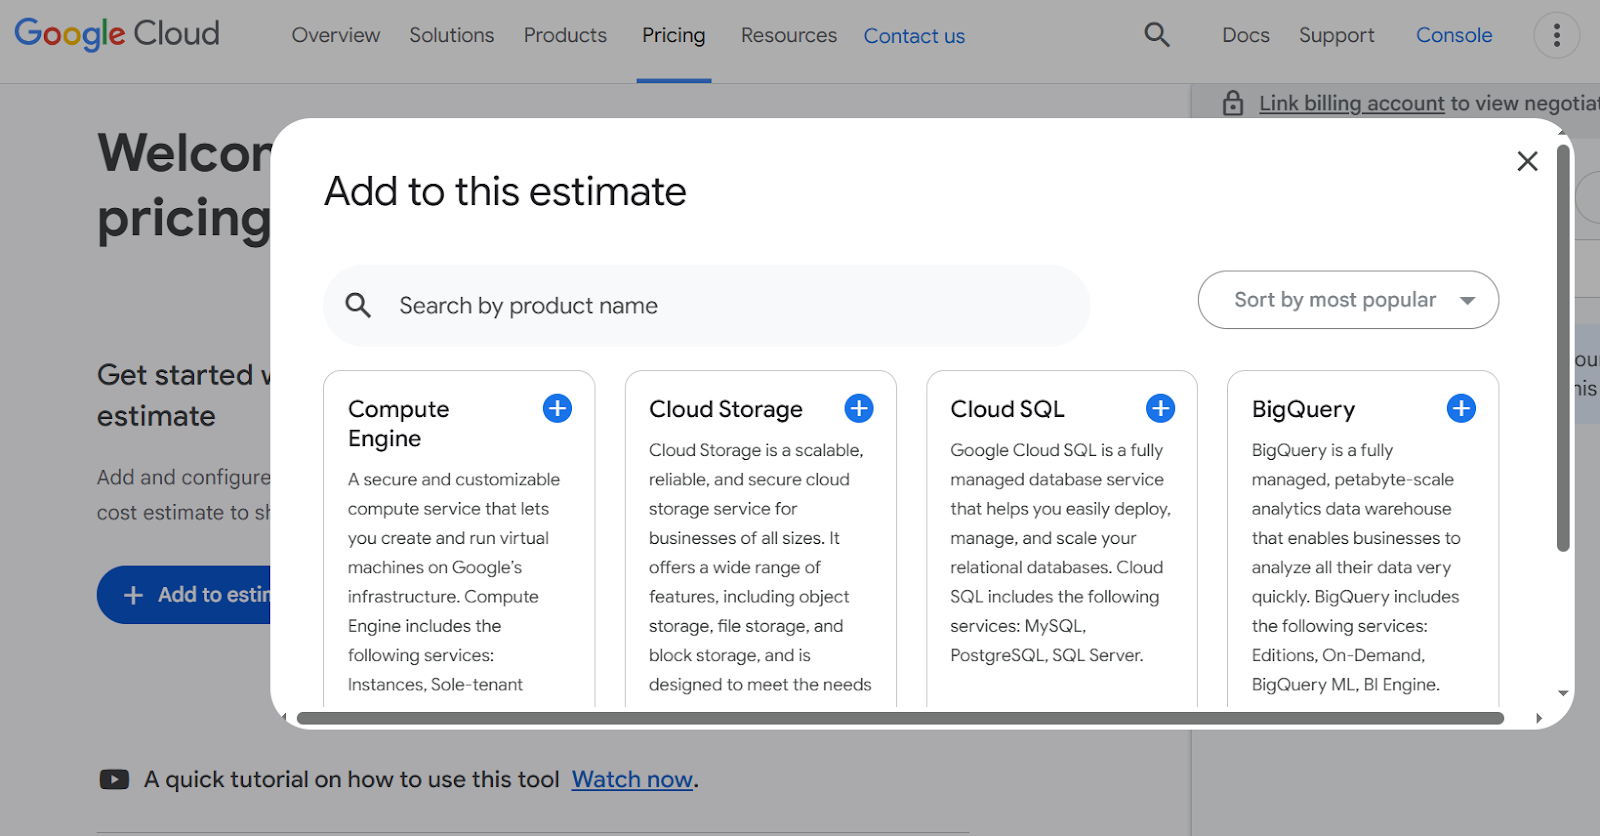Click the Link billing account link
The height and width of the screenshot is (836, 1600).
click(1352, 103)
